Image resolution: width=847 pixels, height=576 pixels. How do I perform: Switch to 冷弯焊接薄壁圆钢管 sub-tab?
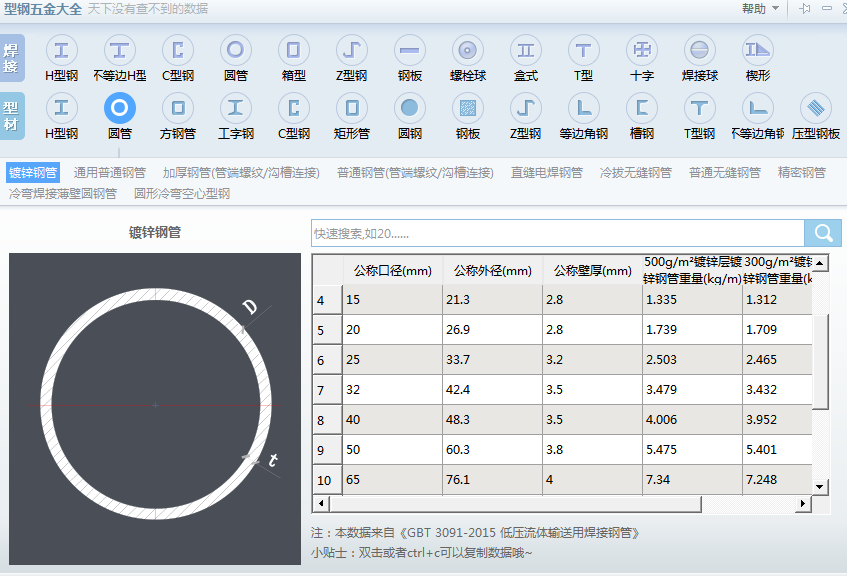(63, 193)
